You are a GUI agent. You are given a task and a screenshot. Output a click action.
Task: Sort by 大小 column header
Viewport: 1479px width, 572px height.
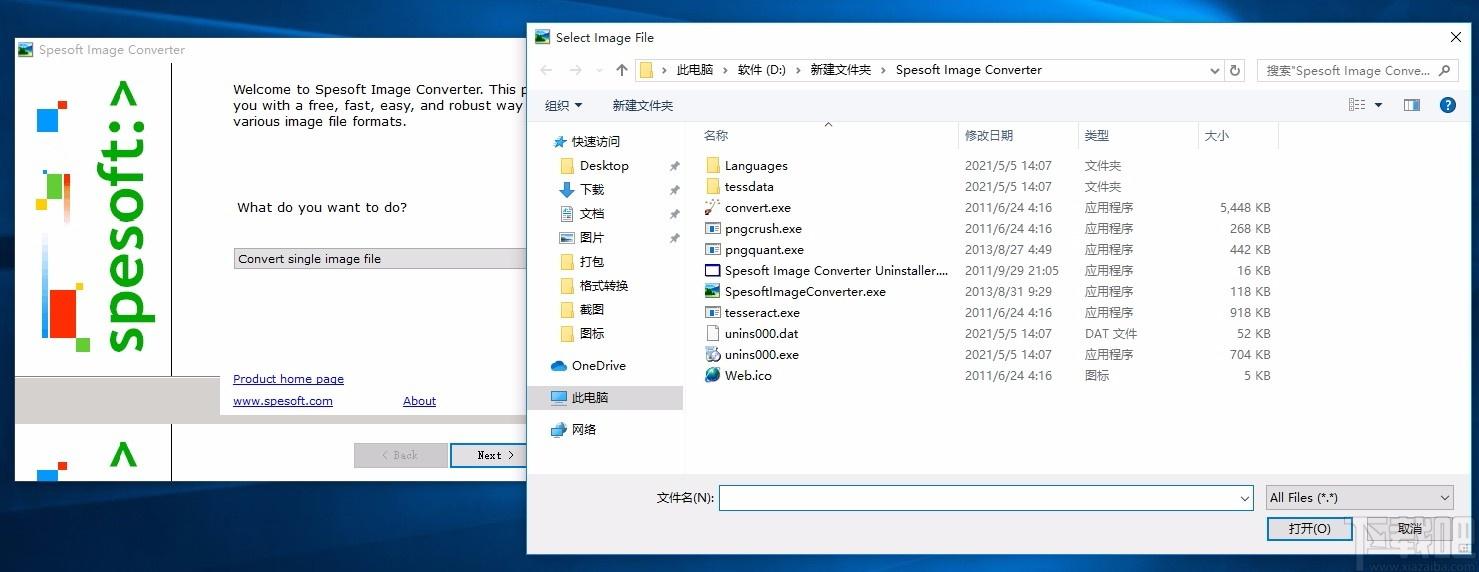[1217, 136]
